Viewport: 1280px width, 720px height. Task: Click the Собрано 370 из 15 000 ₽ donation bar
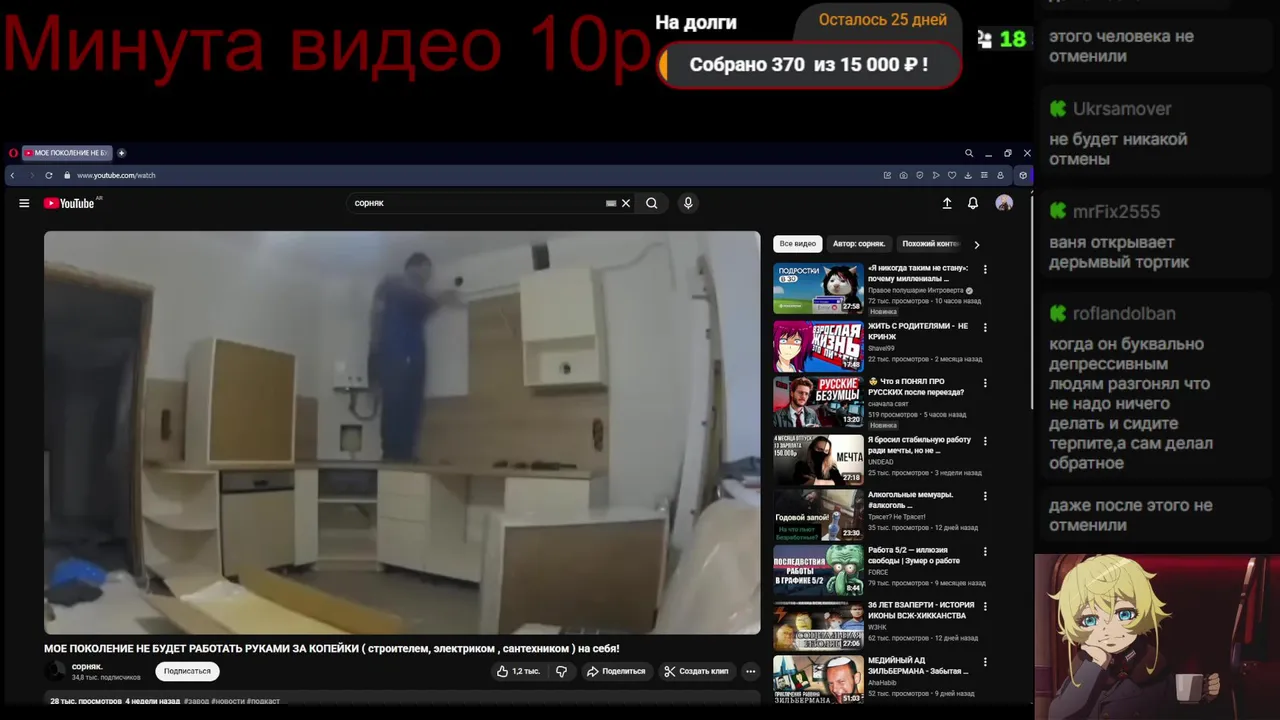tap(809, 65)
